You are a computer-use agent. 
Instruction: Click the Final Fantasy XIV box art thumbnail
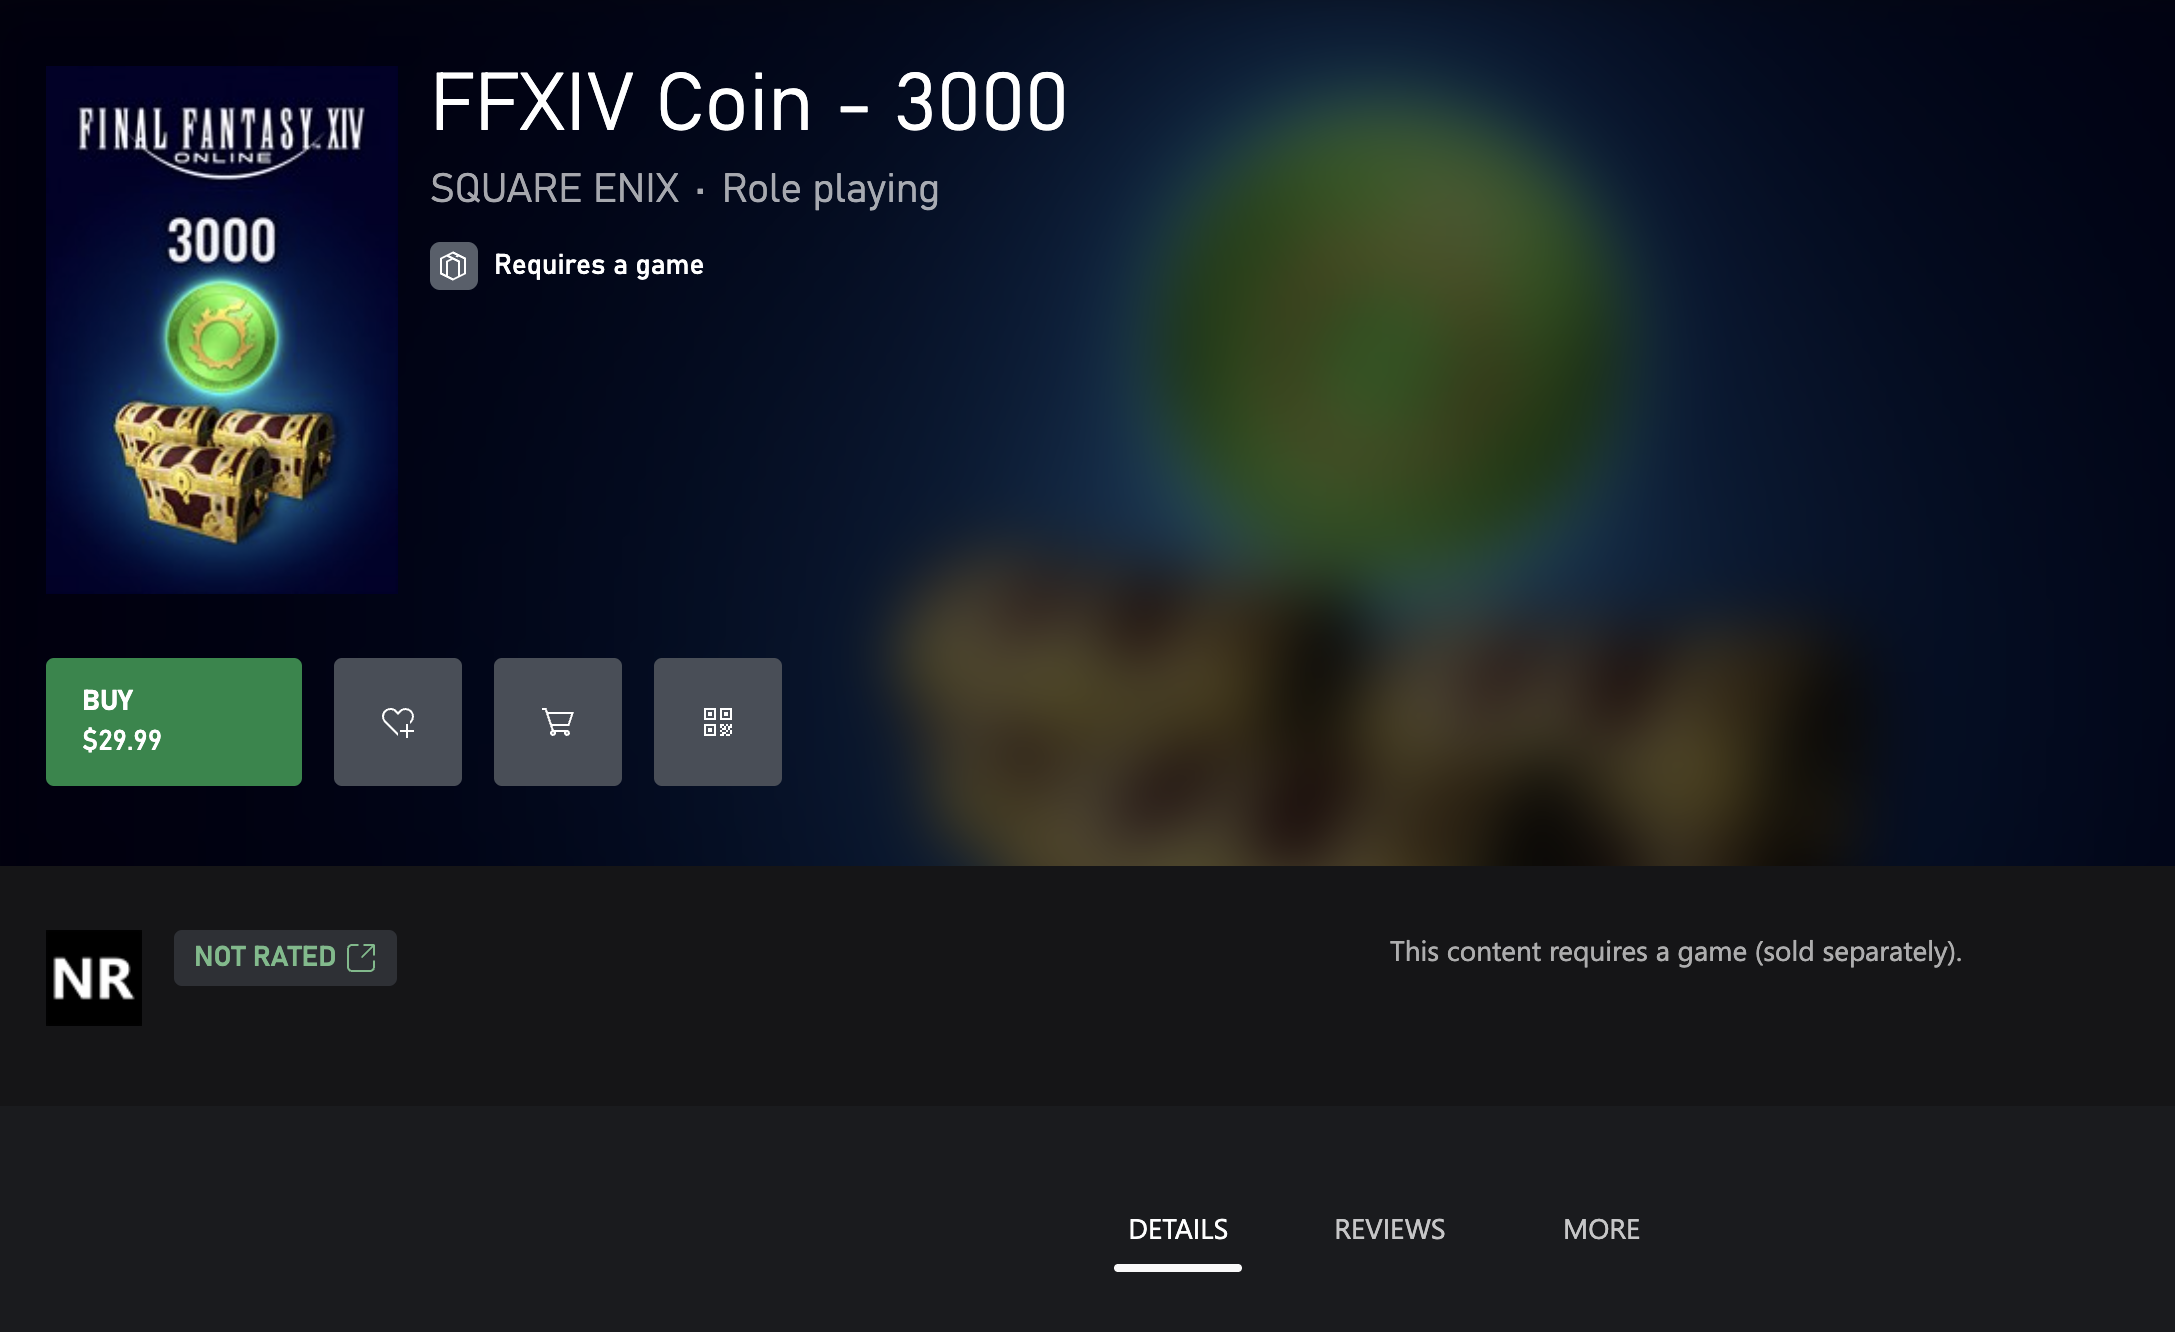tap(222, 330)
